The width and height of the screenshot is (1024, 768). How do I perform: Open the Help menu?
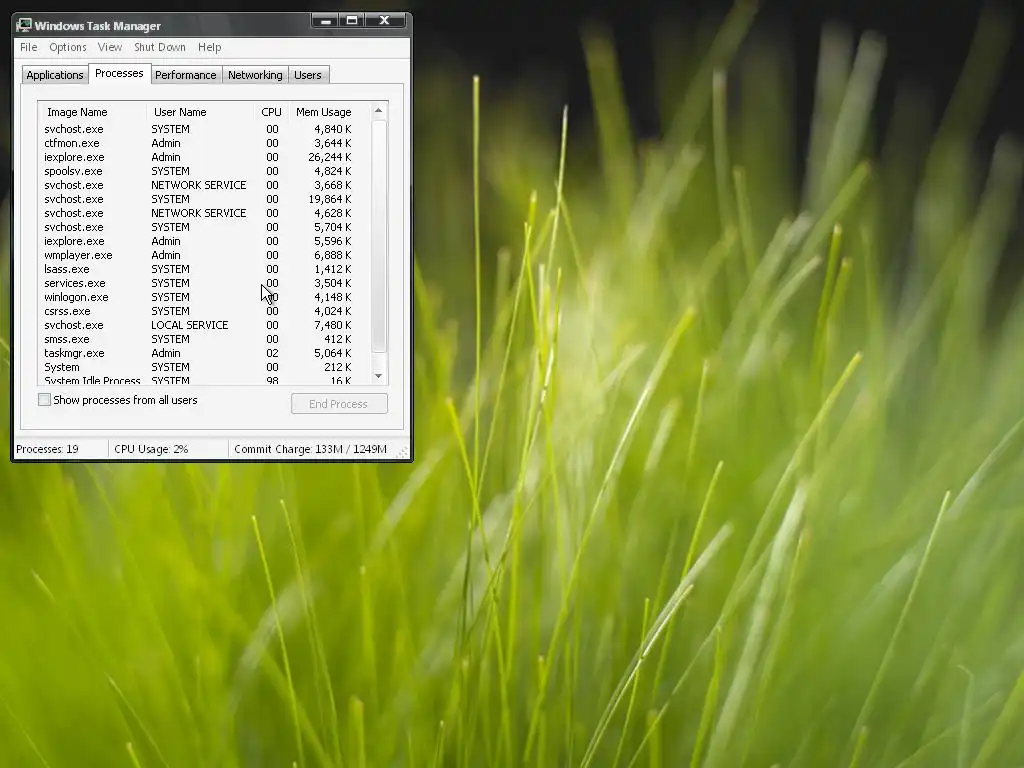tap(210, 47)
